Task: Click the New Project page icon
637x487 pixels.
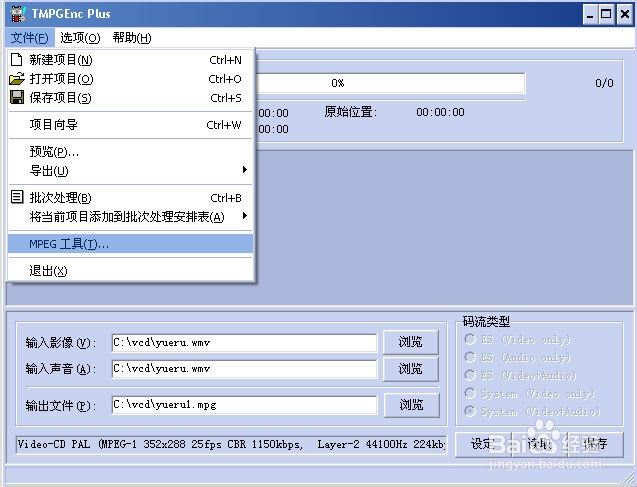Action: coord(16,60)
